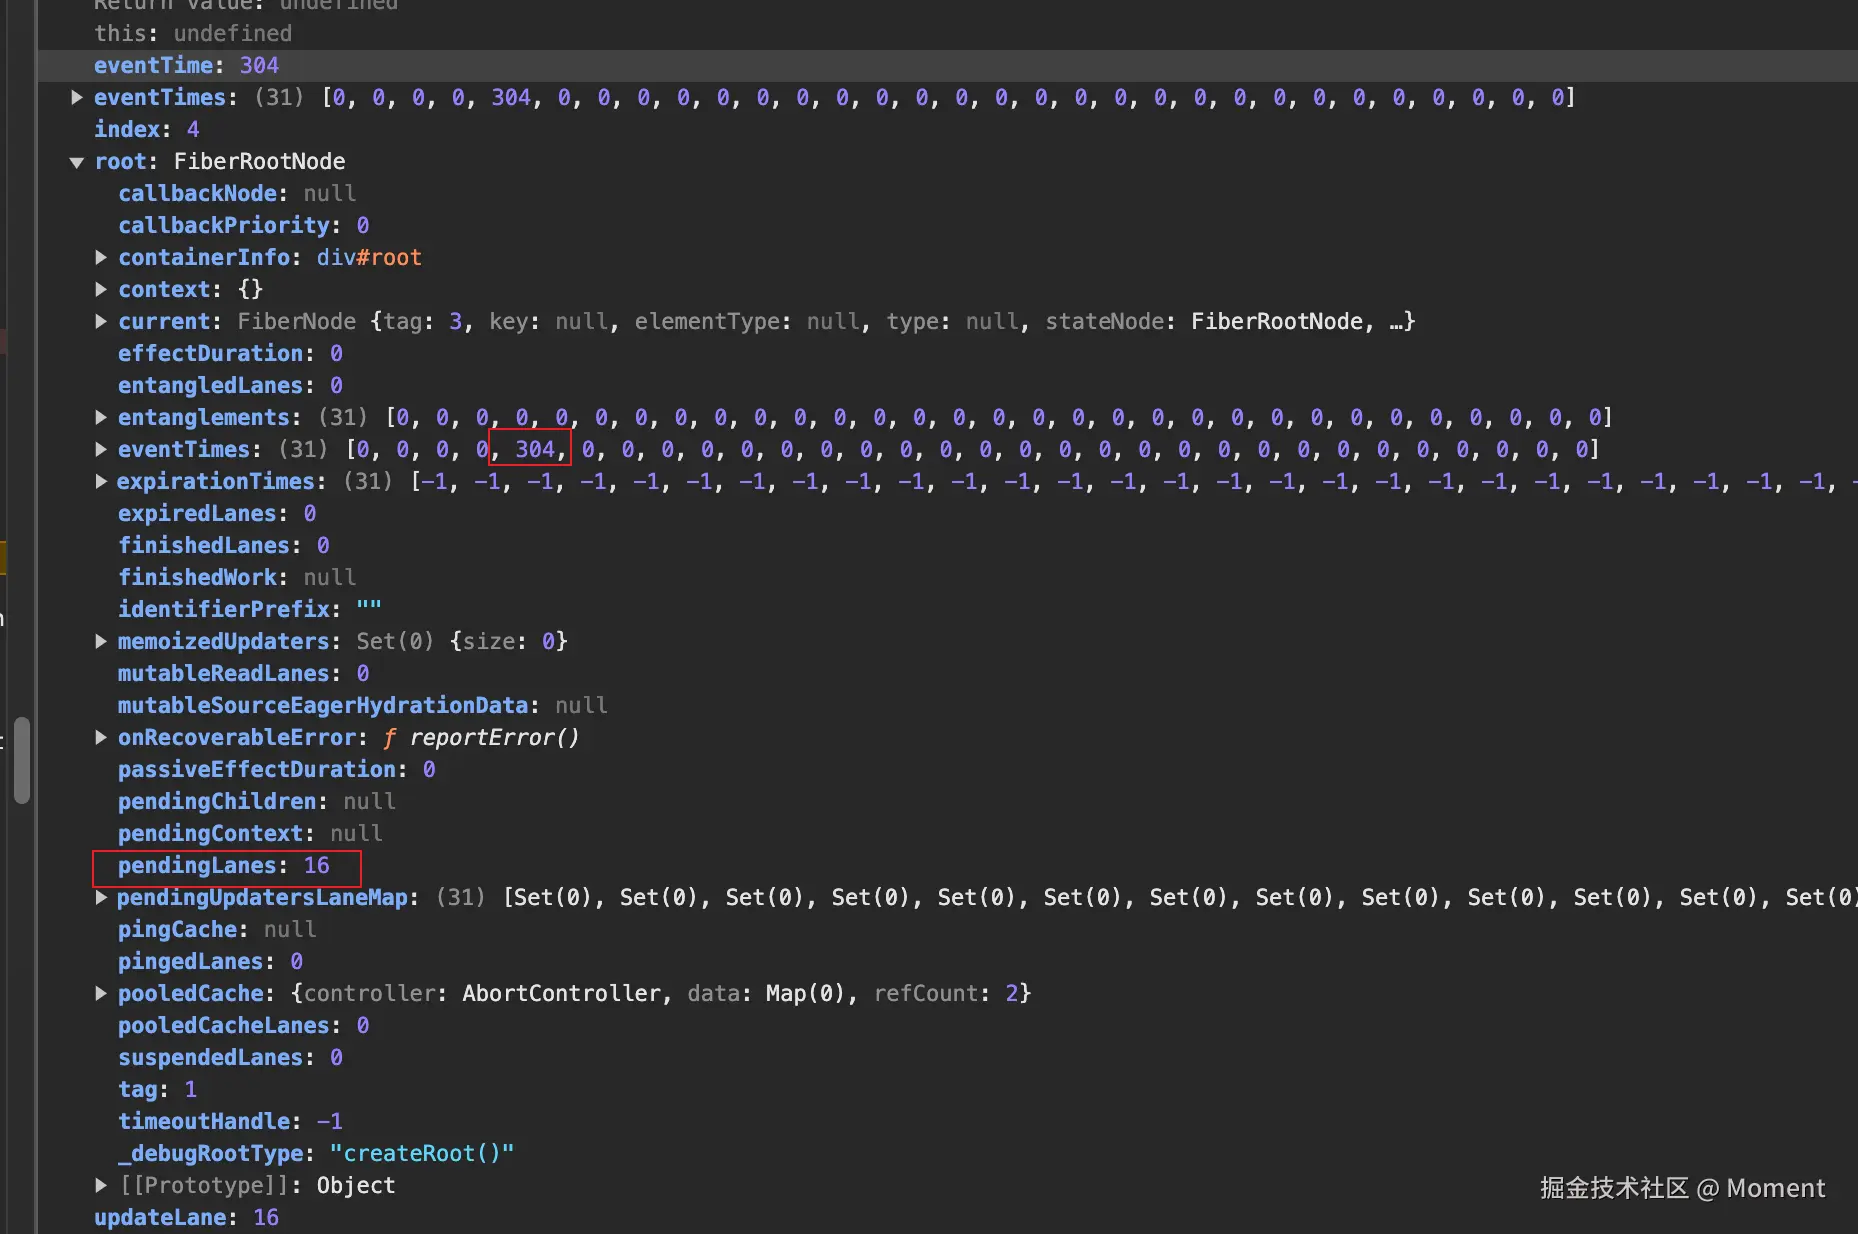Select the eventTime: 304 row
The width and height of the screenshot is (1858, 1234).
click(x=947, y=65)
